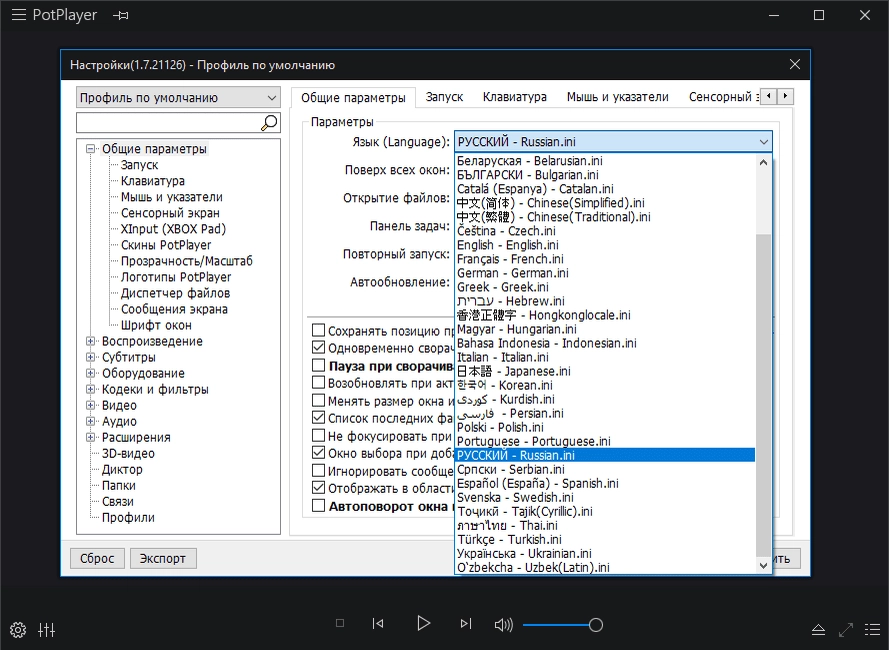Select 'Polski - Polish.ini' language entry

(606, 427)
